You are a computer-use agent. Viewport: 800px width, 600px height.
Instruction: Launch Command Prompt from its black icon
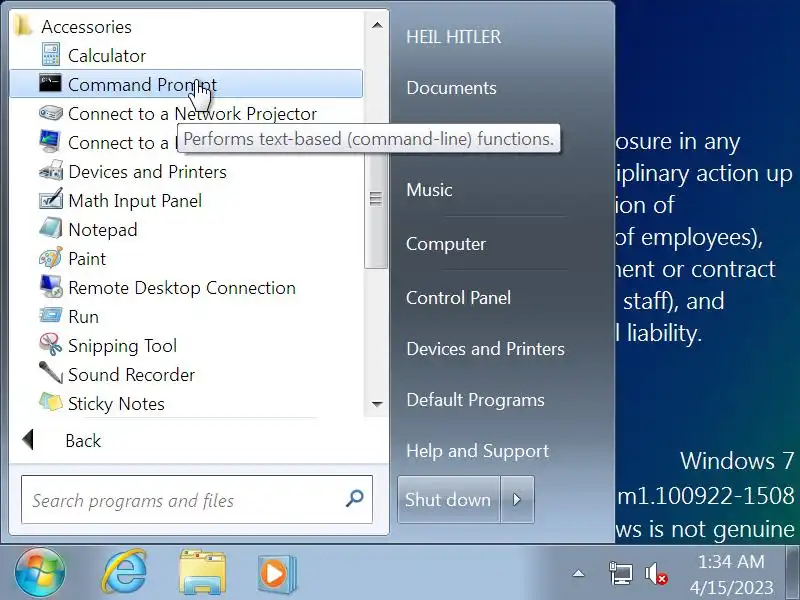click(51, 84)
